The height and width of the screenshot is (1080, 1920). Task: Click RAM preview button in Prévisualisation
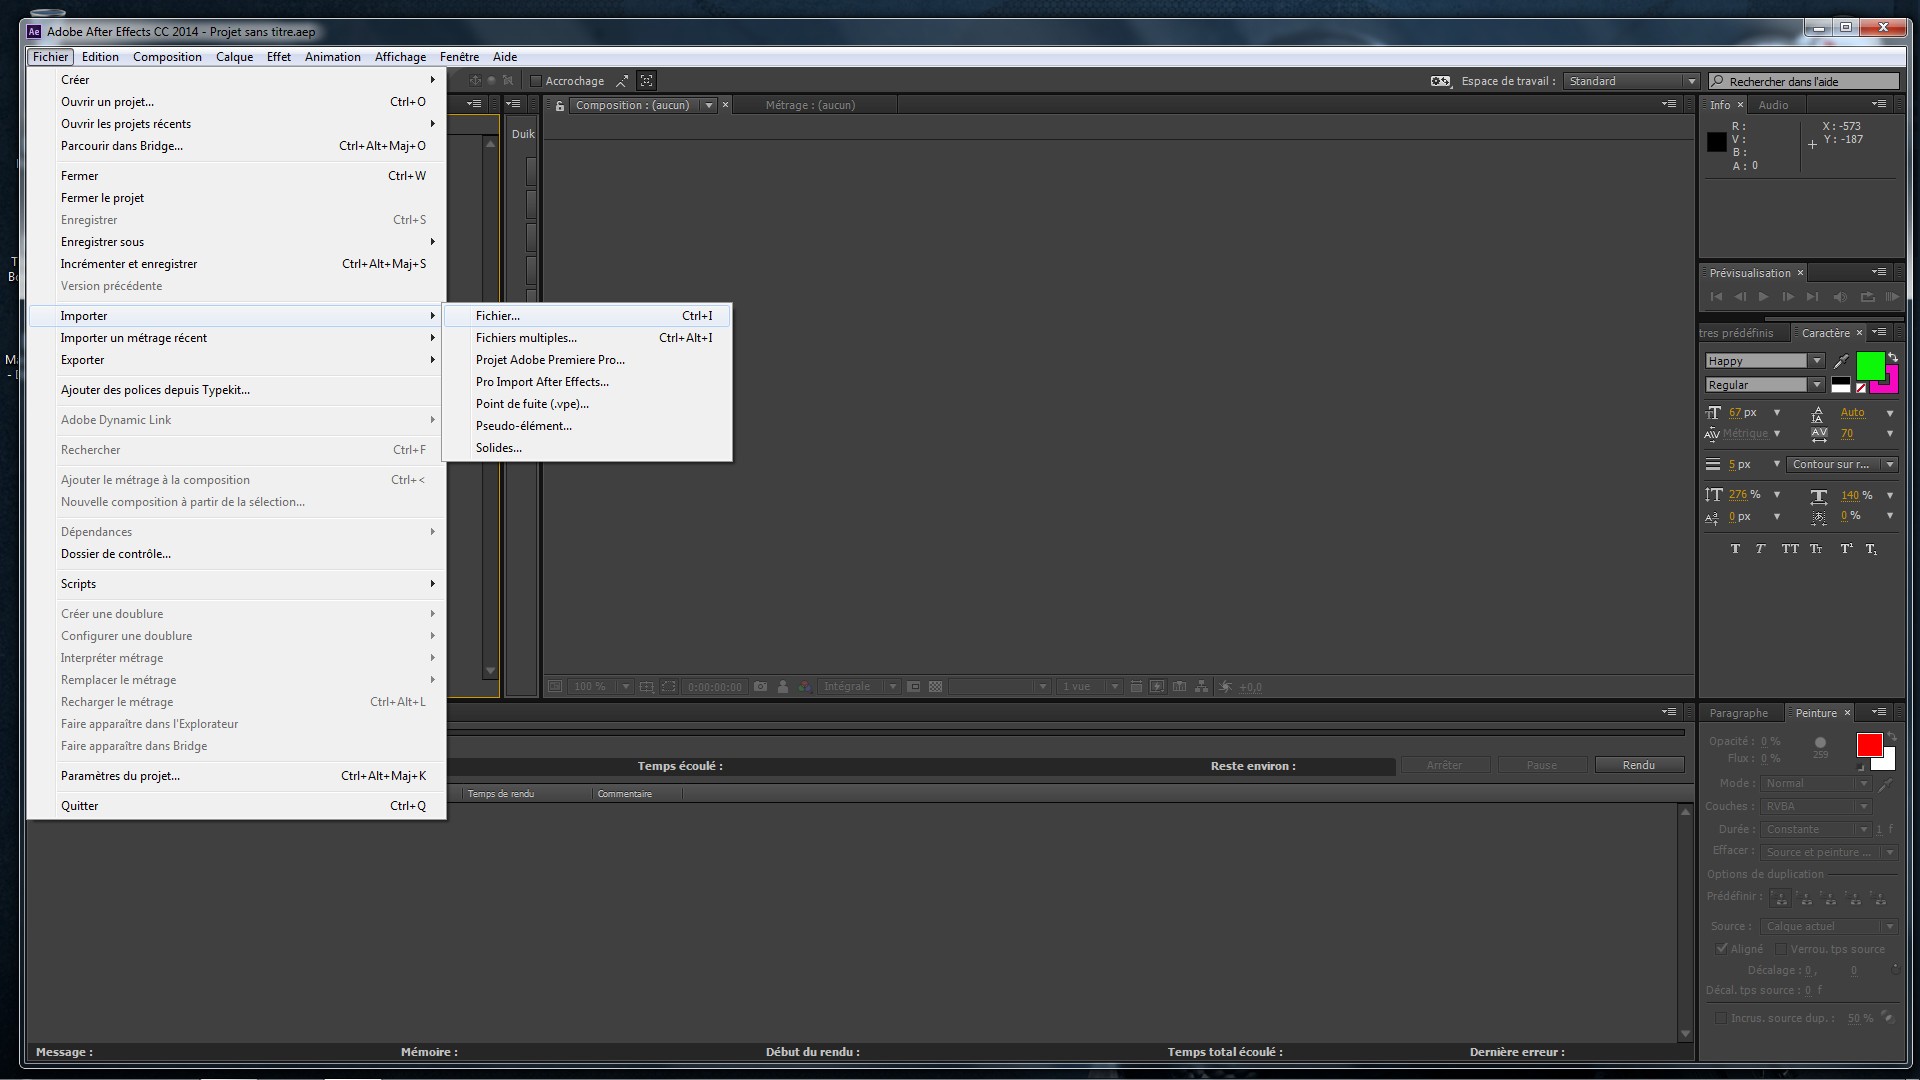tap(1891, 297)
